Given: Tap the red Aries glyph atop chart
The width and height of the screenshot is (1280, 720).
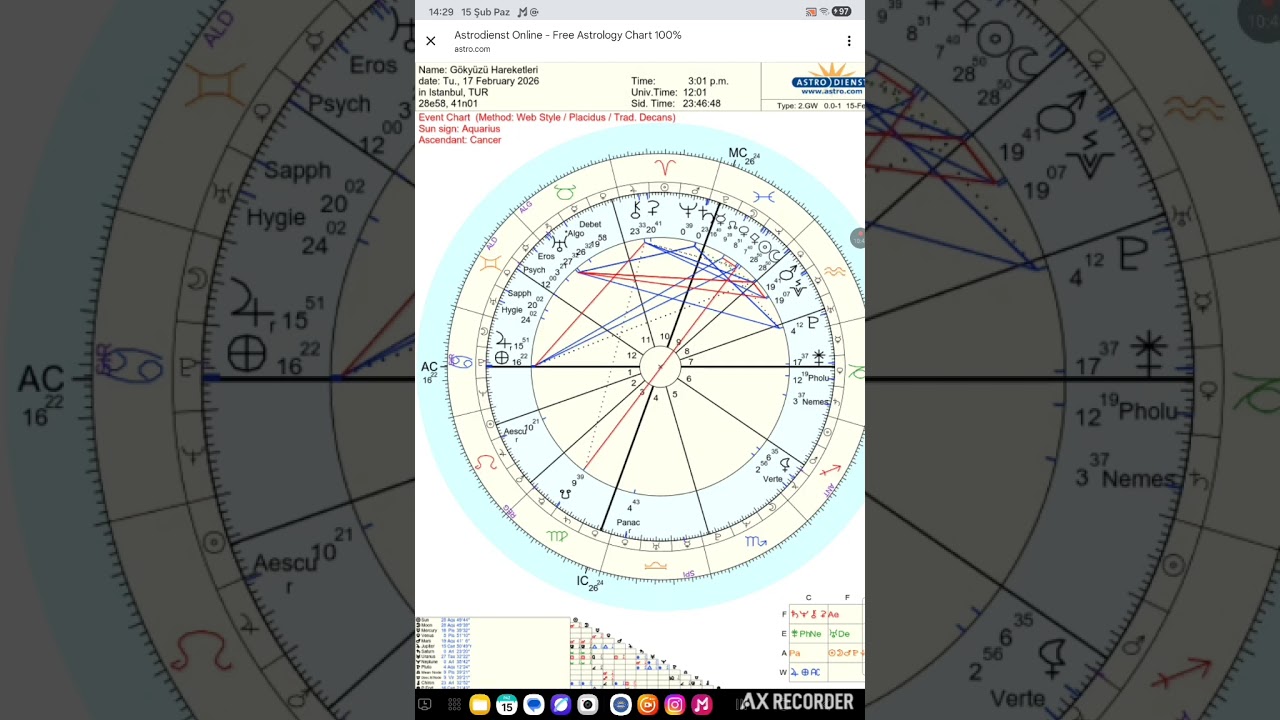Looking at the screenshot, I should 665,166.
